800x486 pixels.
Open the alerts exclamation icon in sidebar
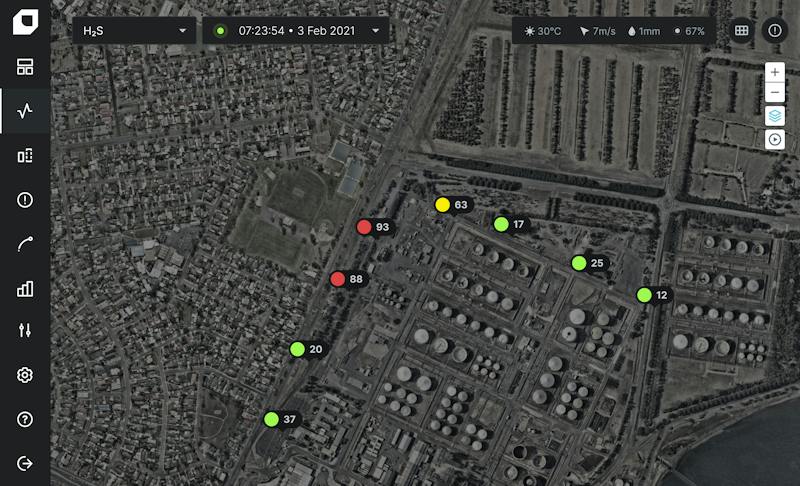coord(24,200)
